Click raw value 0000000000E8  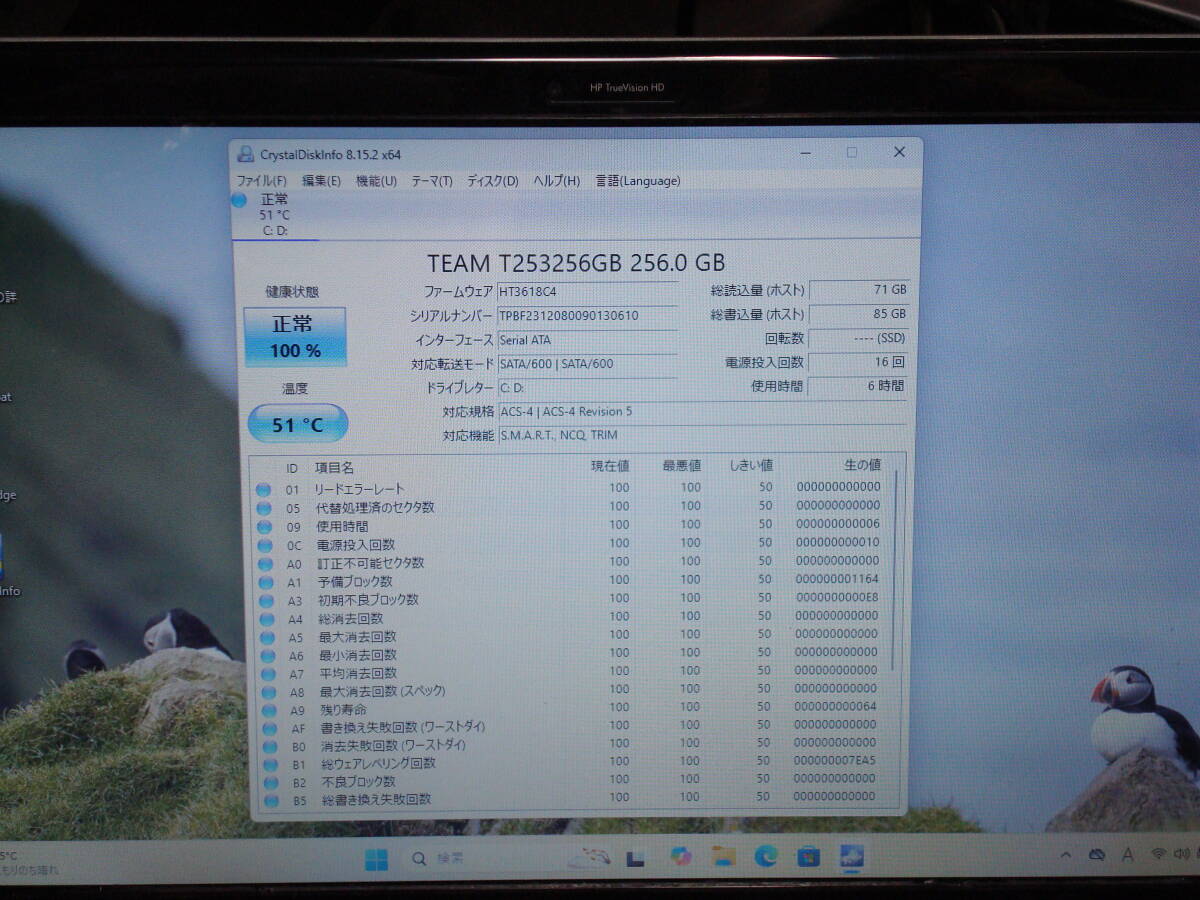point(837,597)
